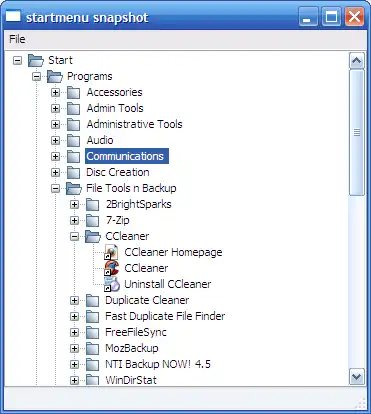The height and width of the screenshot is (414, 371).
Task: Select the Start tree label
Action: tap(60, 60)
